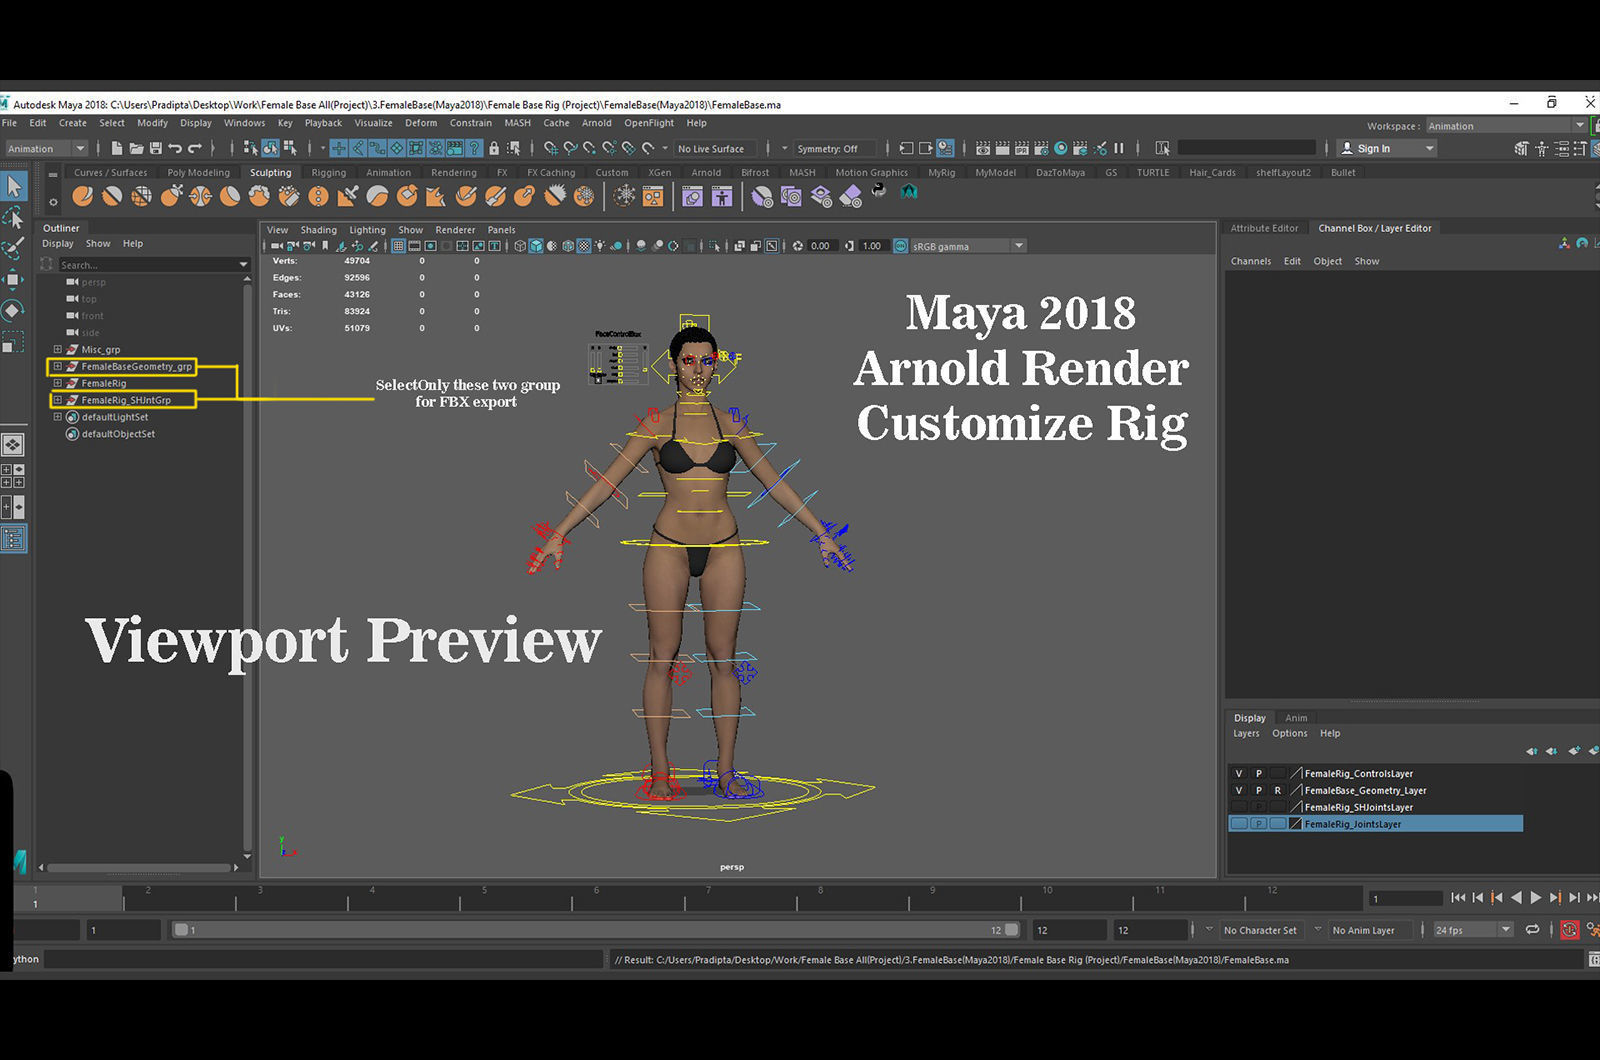Toggle P playback box of FemaleBase_Geometry_Layer
The width and height of the screenshot is (1600, 1060).
pyautogui.click(x=1259, y=790)
